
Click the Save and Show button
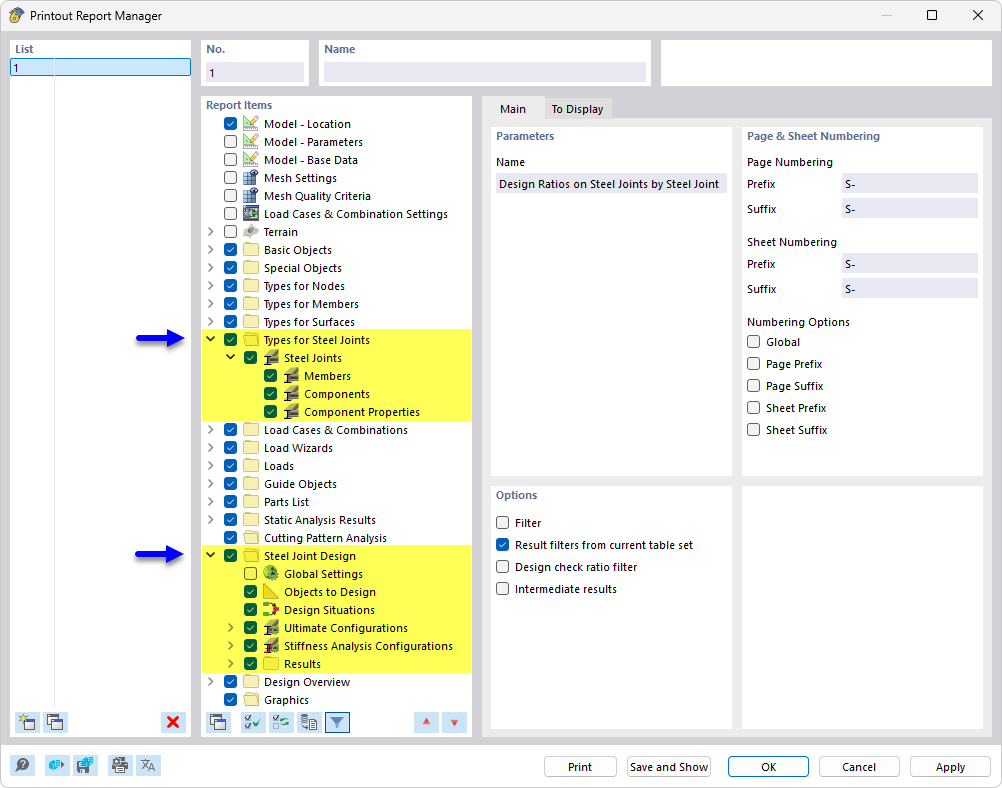point(668,766)
